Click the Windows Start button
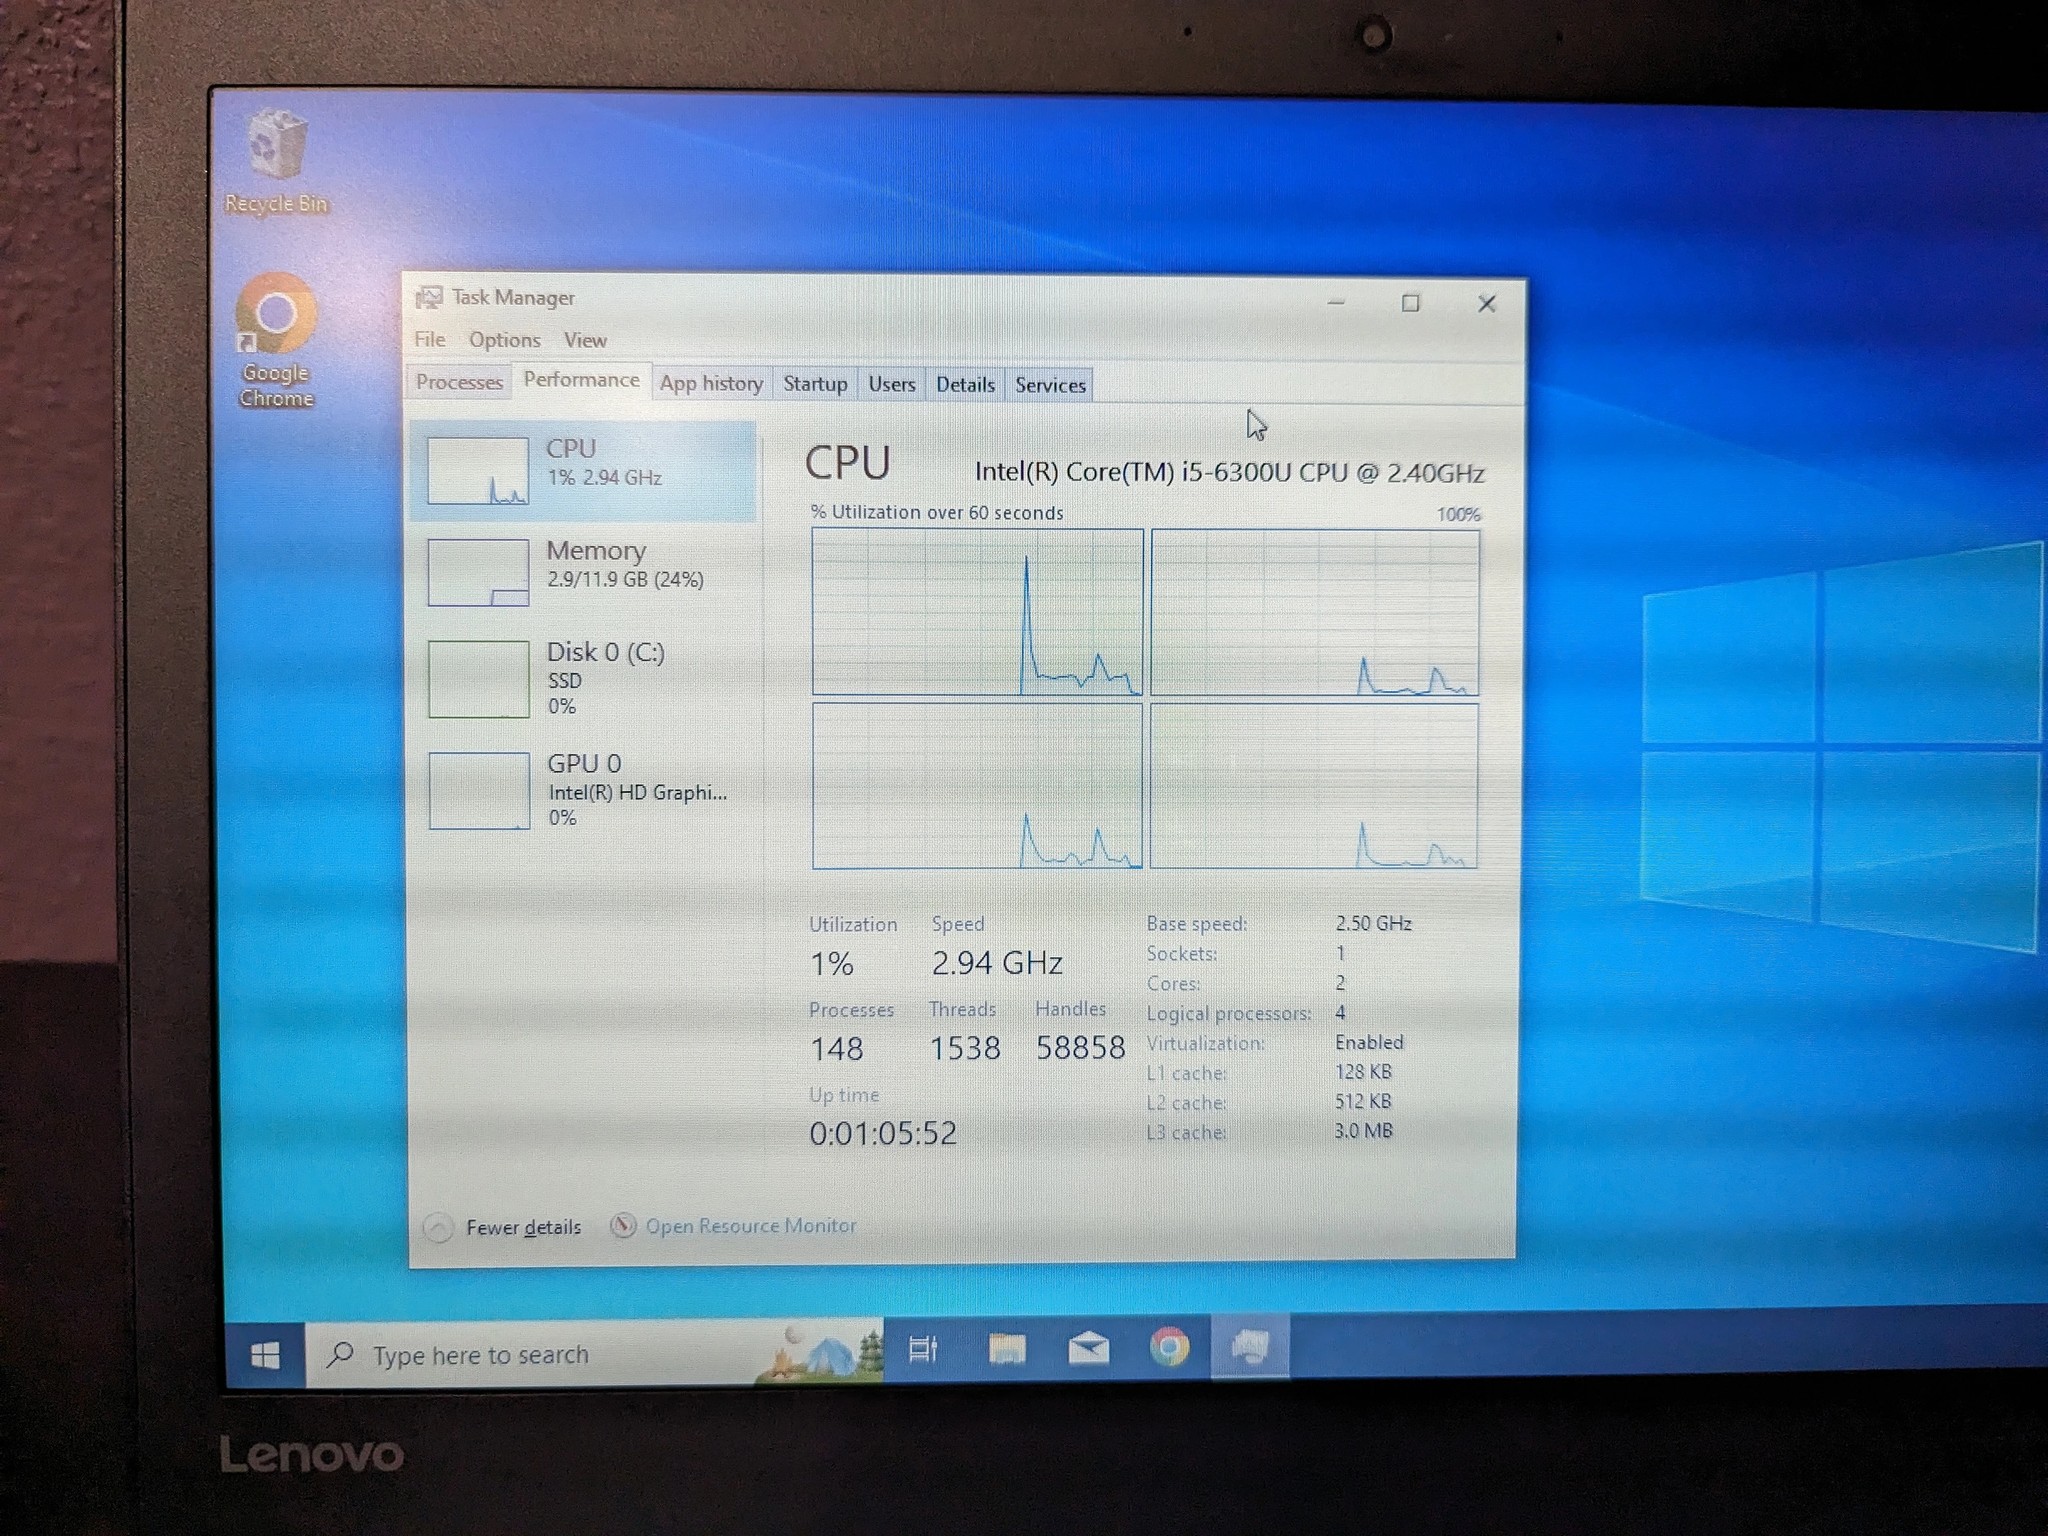 (x=265, y=1356)
